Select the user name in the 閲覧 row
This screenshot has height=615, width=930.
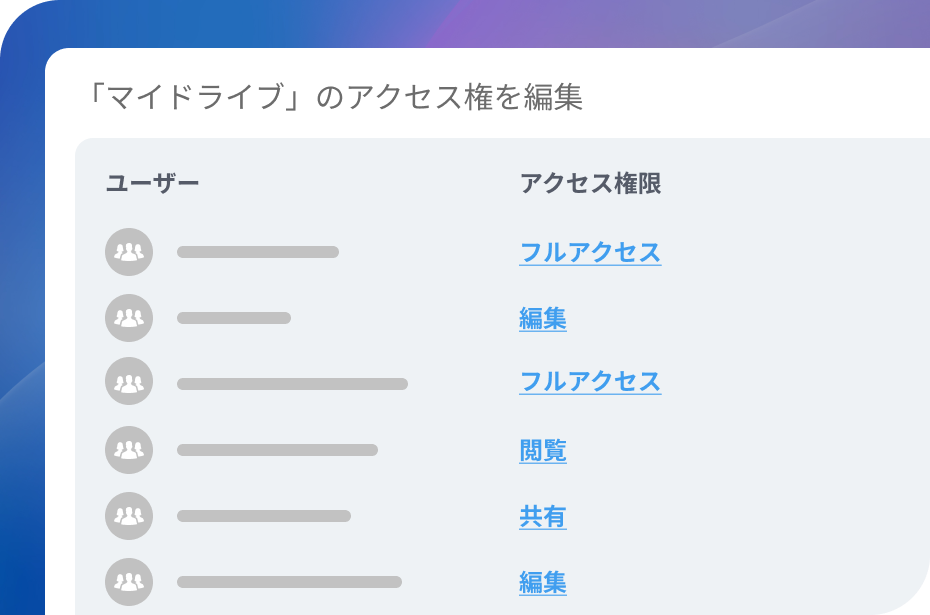277,450
